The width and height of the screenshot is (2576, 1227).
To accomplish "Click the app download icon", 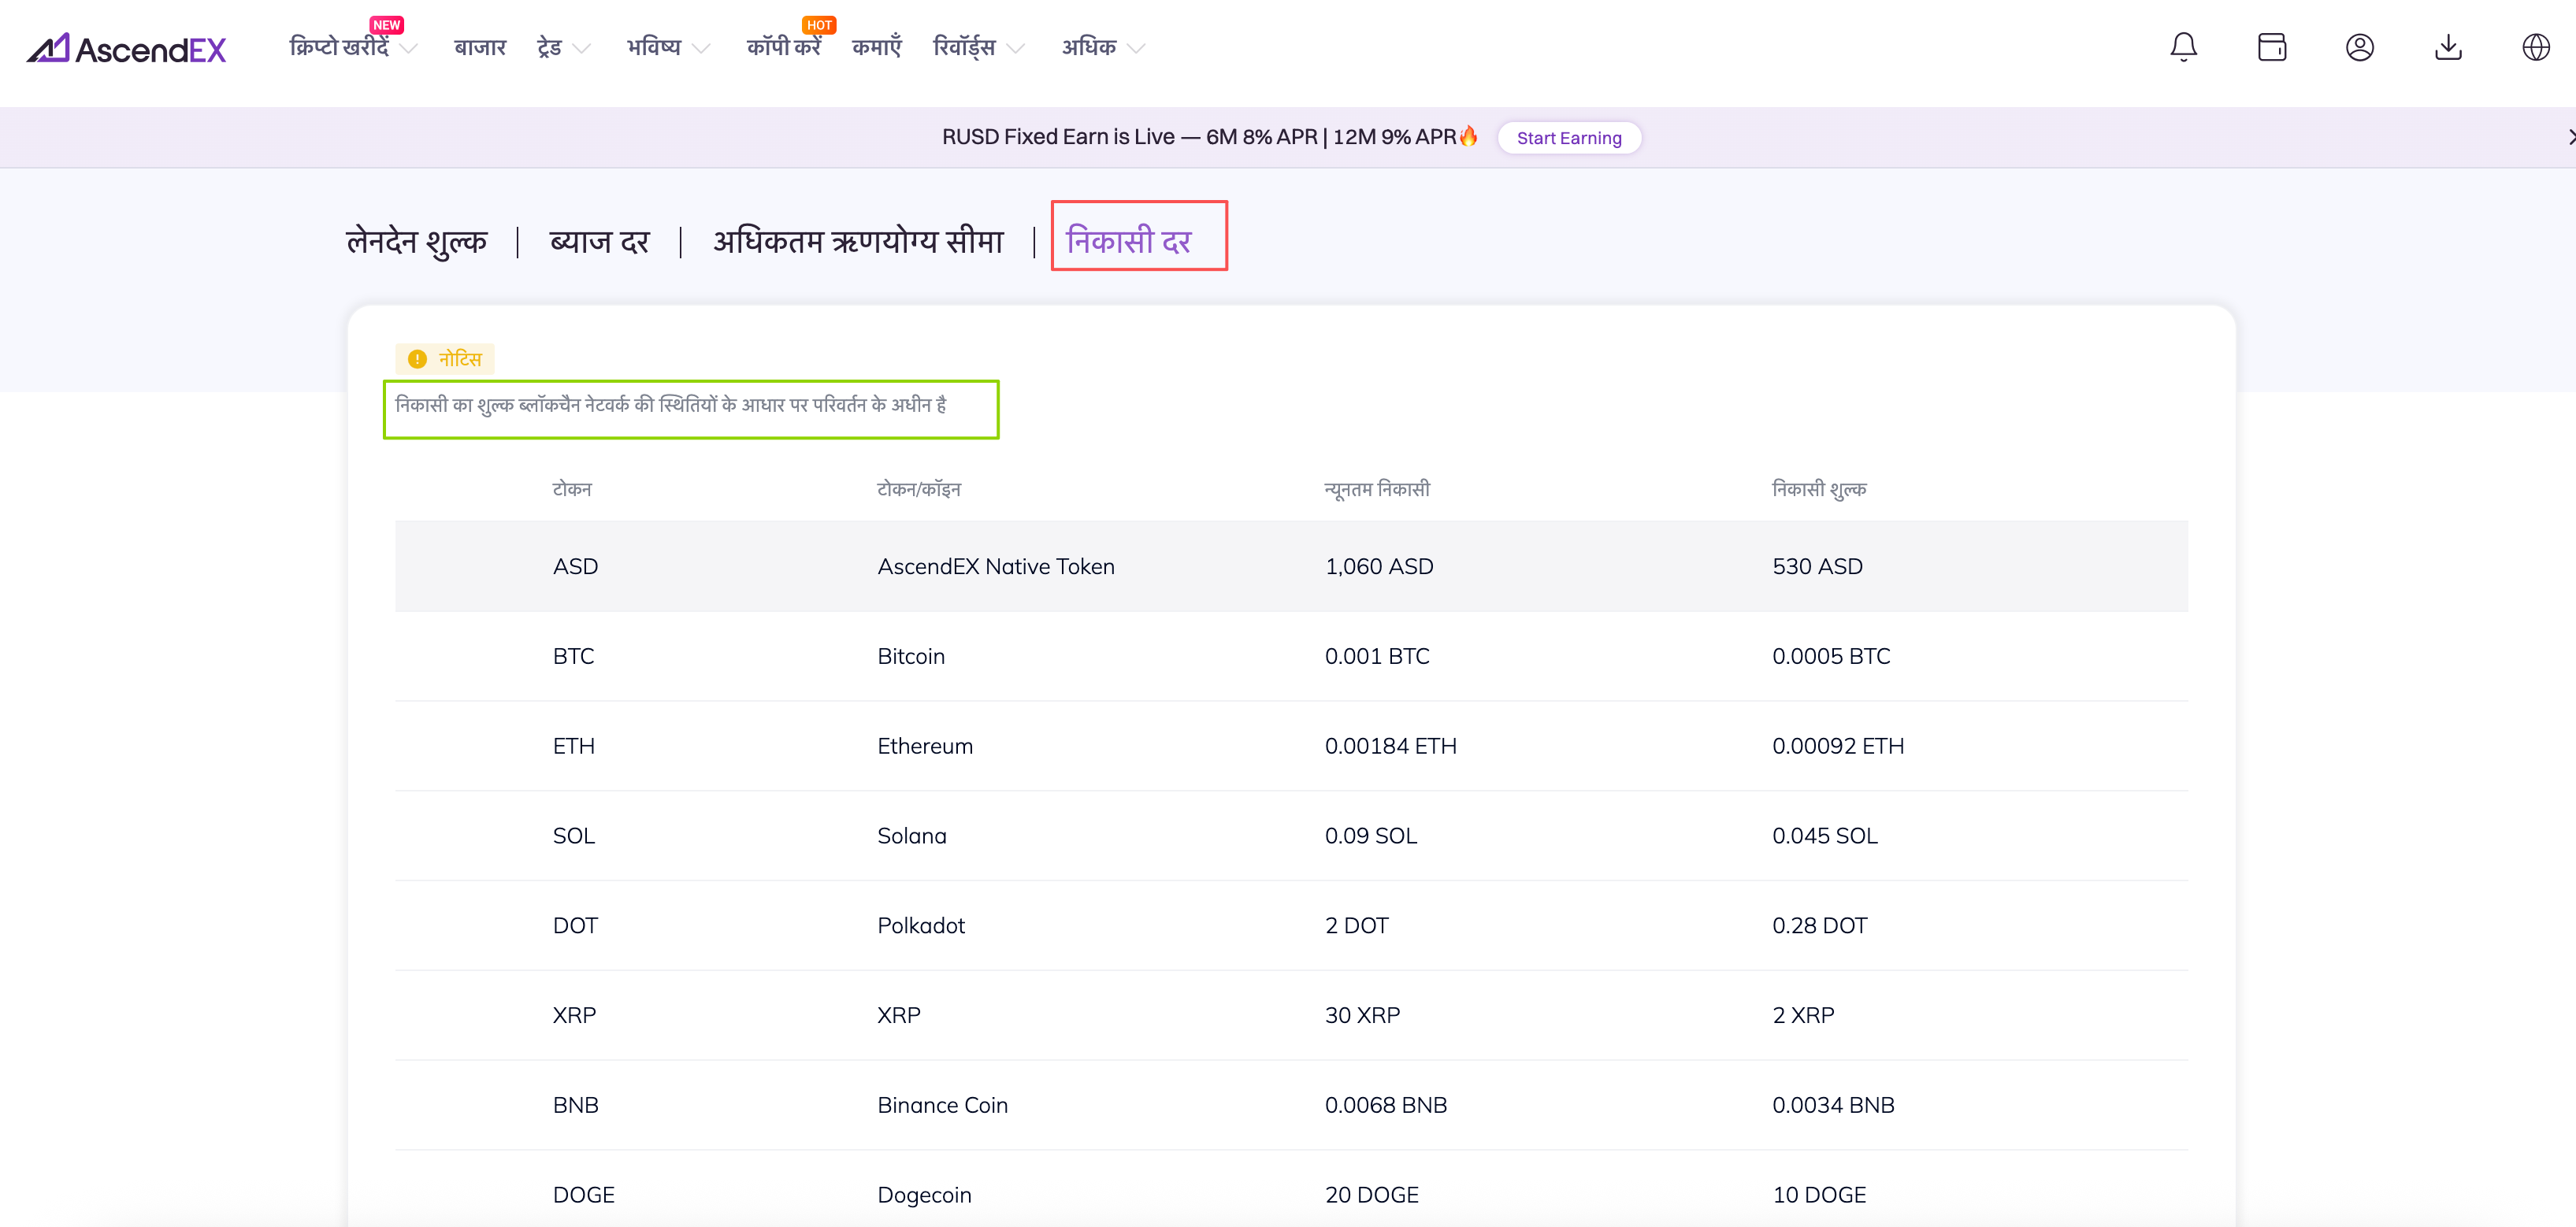I will [2447, 47].
